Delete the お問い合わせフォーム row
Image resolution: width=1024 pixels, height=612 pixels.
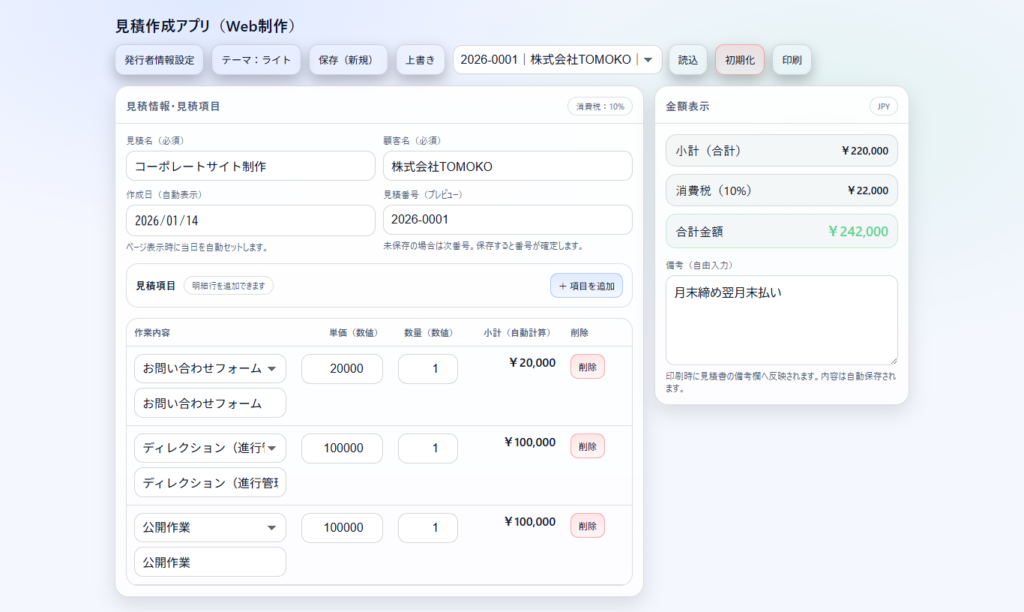(587, 367)
